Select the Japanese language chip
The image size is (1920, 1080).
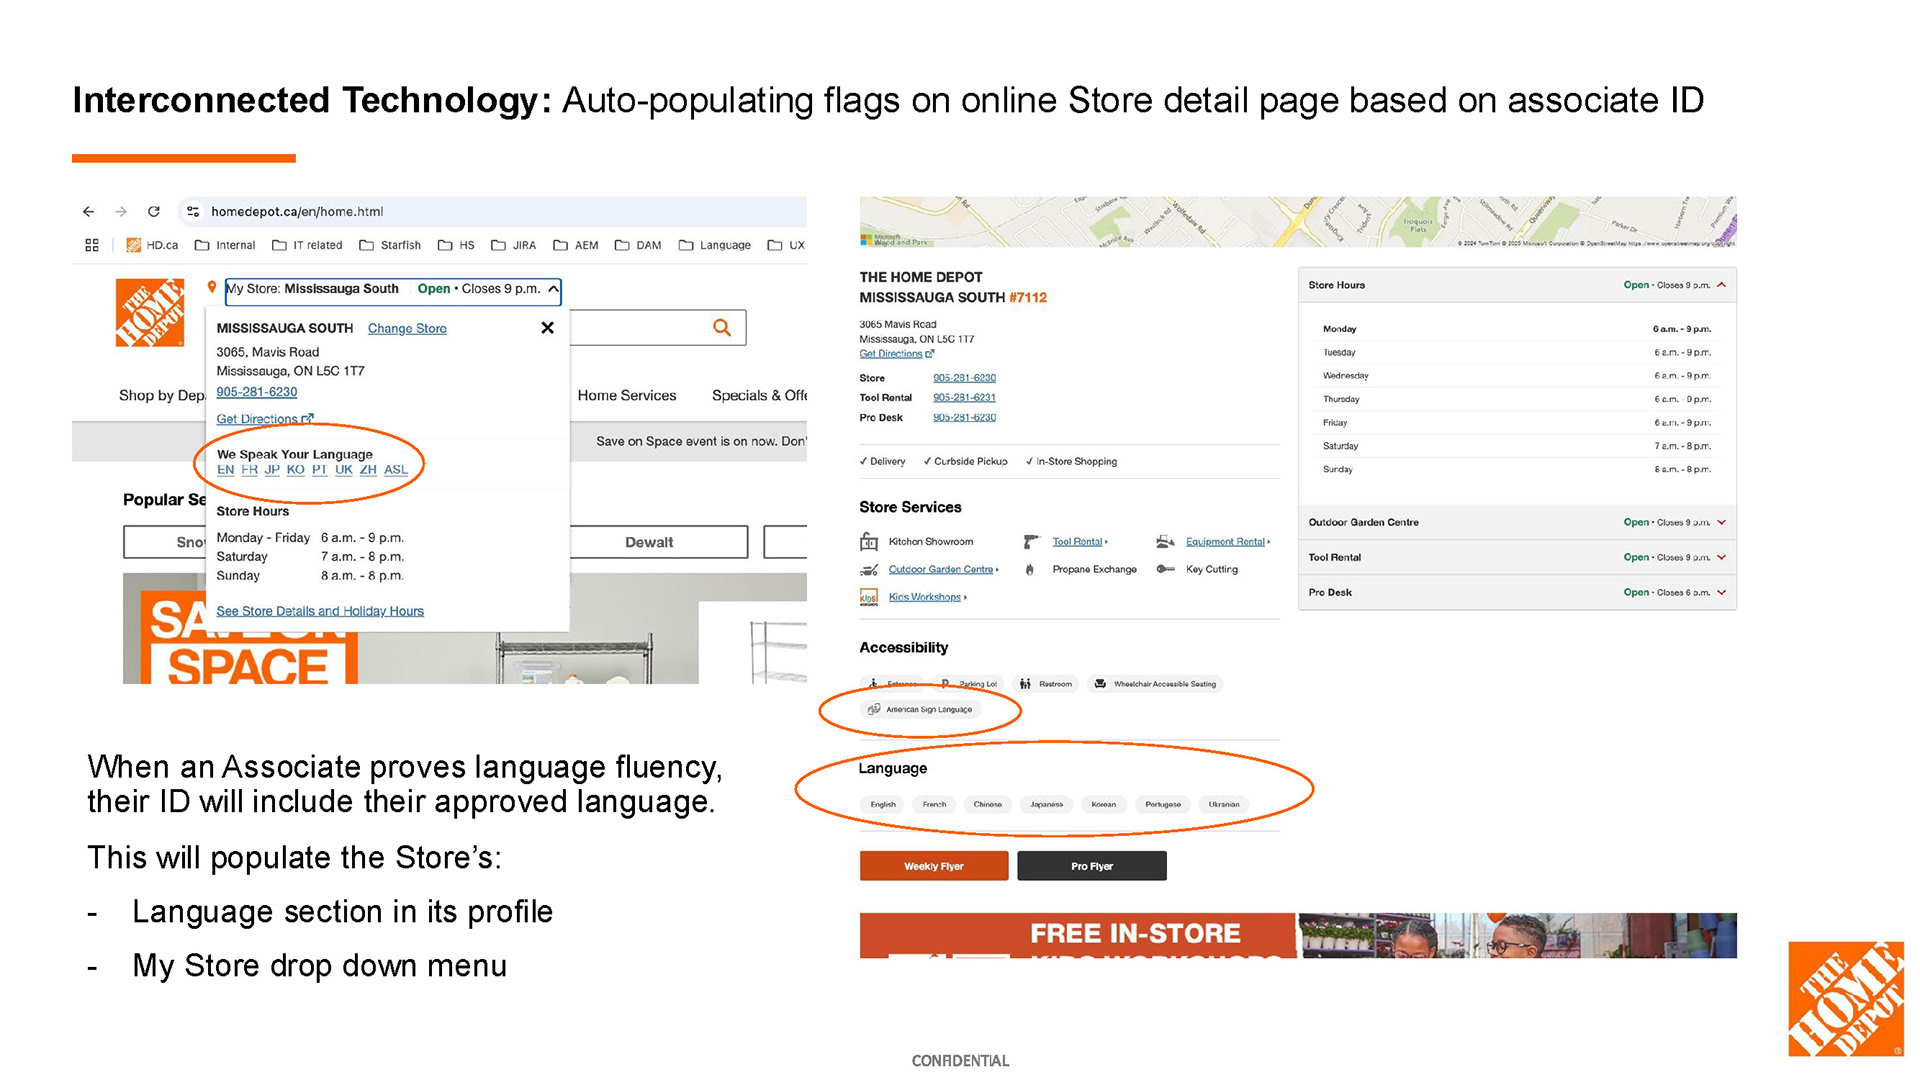pyautogui.click(x=1046, y=804)
